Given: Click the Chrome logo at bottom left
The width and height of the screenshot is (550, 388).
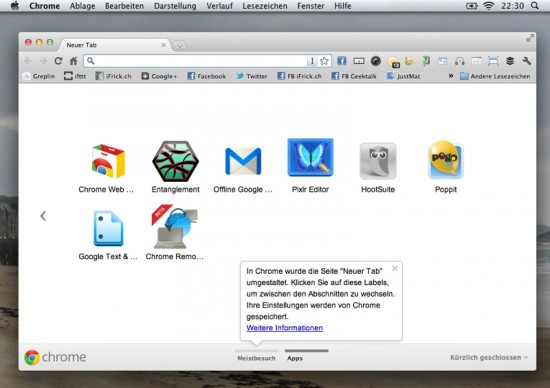Looking at the screenshot, I should pos(55,357).
